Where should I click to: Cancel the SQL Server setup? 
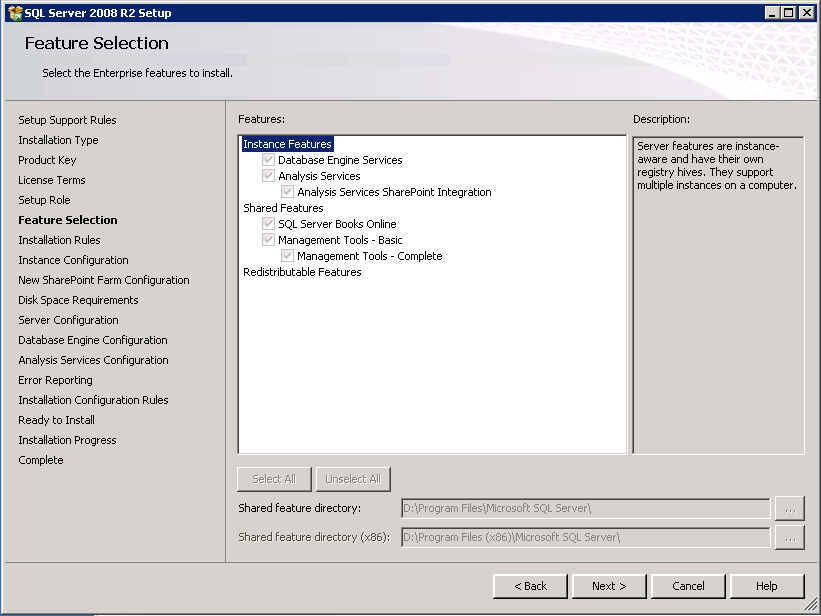click(x=689, y=586)
